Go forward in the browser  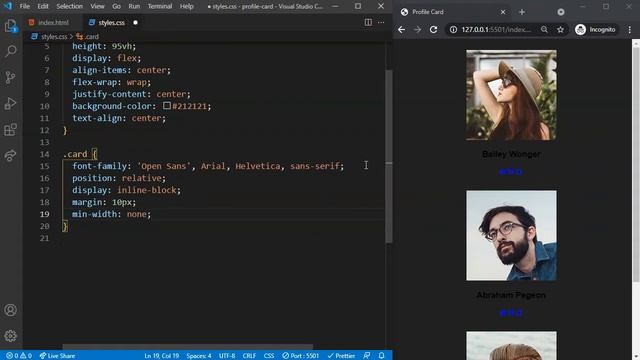click(x=417, y=29)
